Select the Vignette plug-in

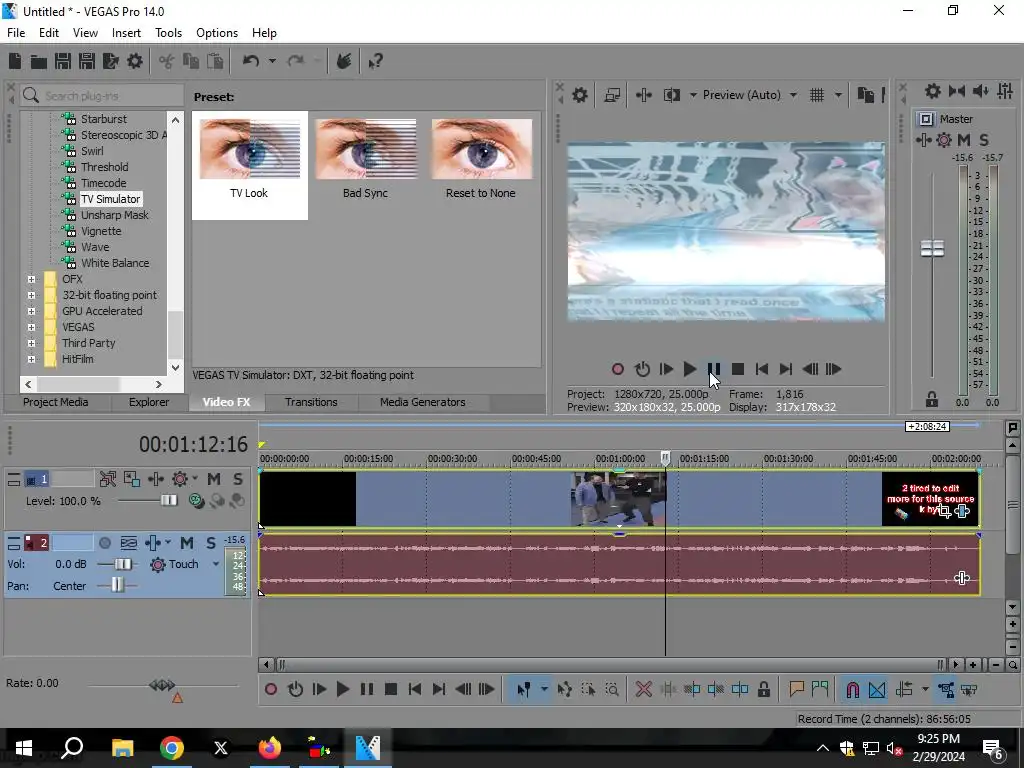[x=101, y=231]
